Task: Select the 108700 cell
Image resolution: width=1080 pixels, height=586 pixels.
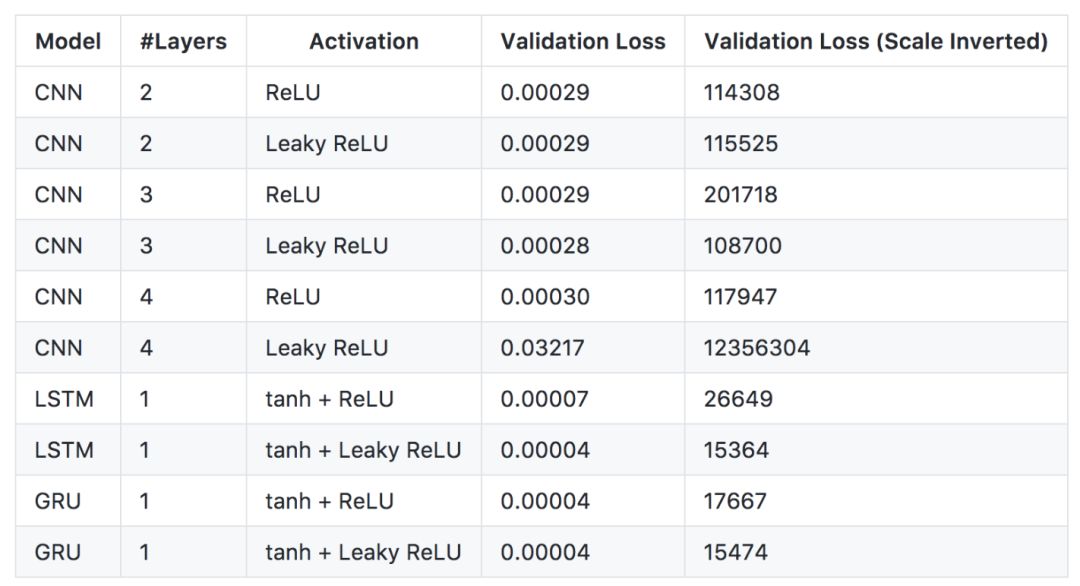Action: point(742,246)
